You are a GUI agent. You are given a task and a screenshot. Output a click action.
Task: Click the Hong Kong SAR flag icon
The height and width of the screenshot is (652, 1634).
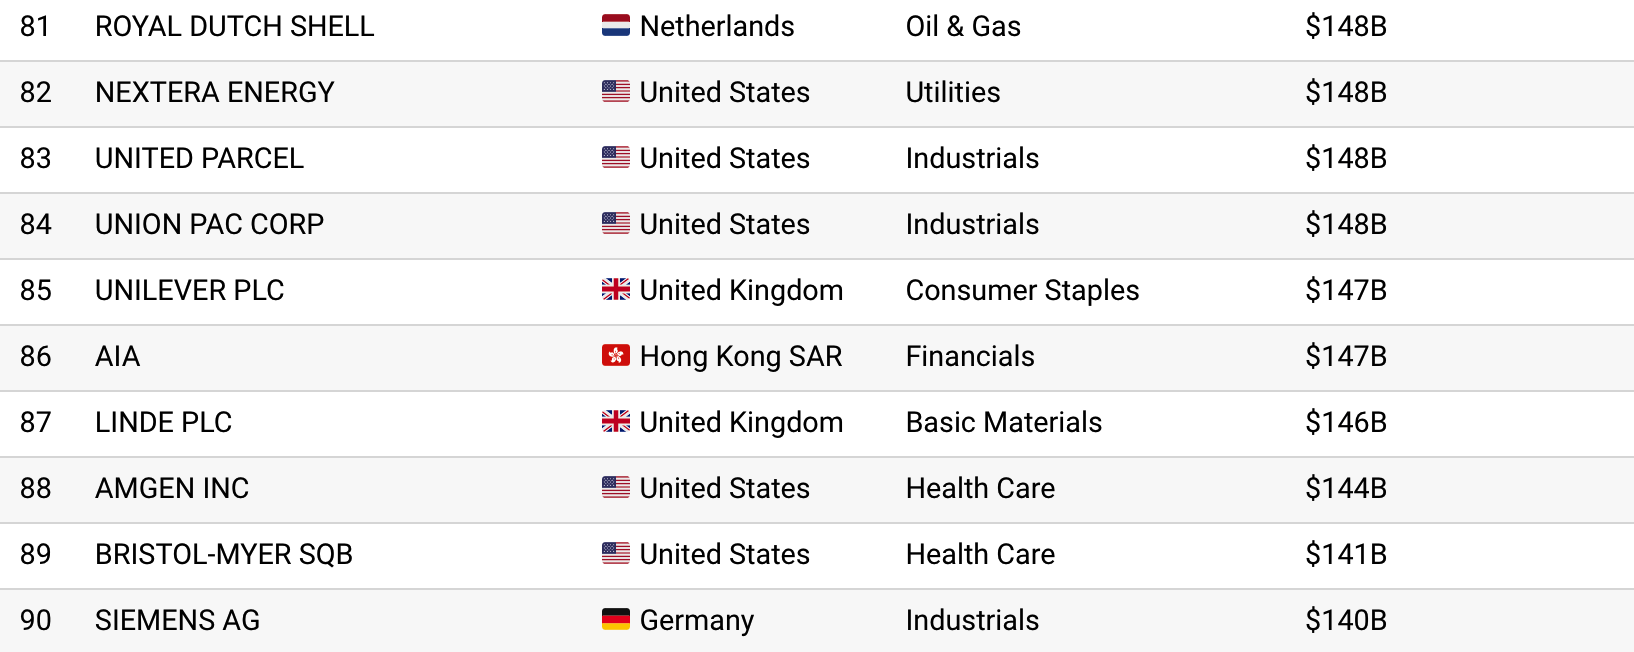(615, 356)
